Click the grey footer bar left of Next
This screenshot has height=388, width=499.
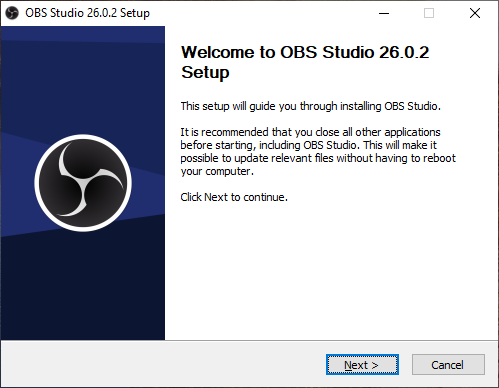click(163, 364)
